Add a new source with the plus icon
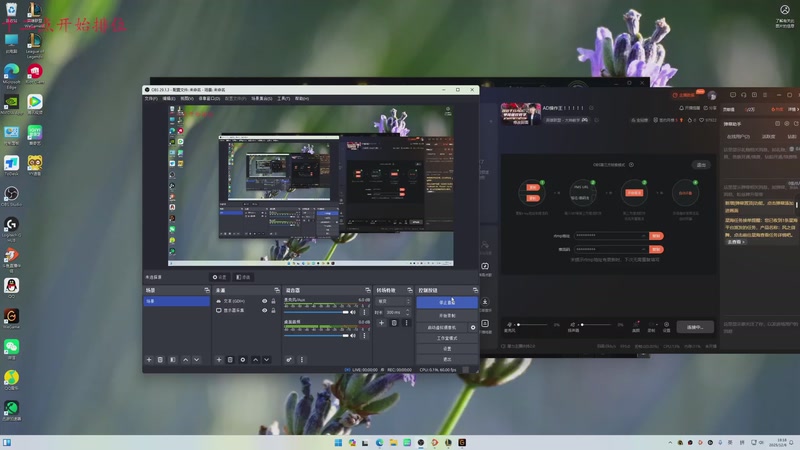The height and width of the screenshot is (450, 800). pyautogui.click(x=219, y=359)
